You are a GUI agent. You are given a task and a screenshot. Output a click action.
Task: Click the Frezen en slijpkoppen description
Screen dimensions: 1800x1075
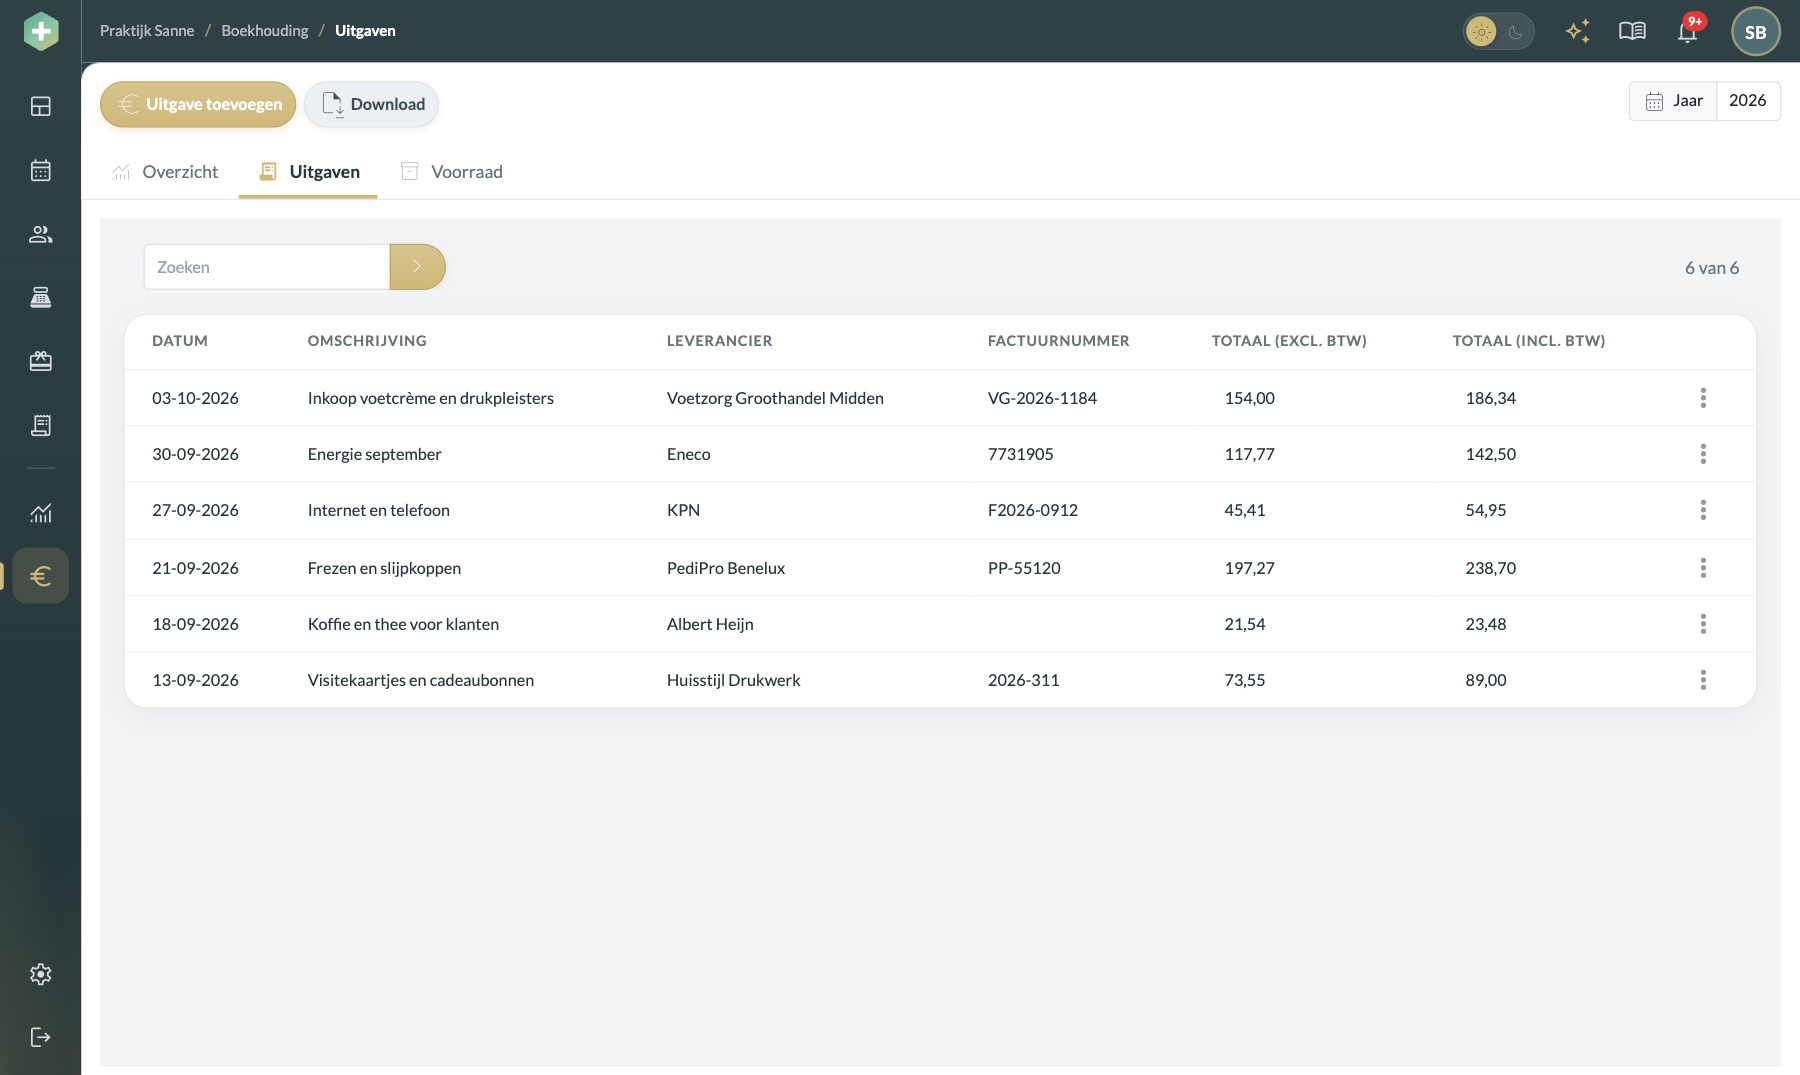coord(384,568)
